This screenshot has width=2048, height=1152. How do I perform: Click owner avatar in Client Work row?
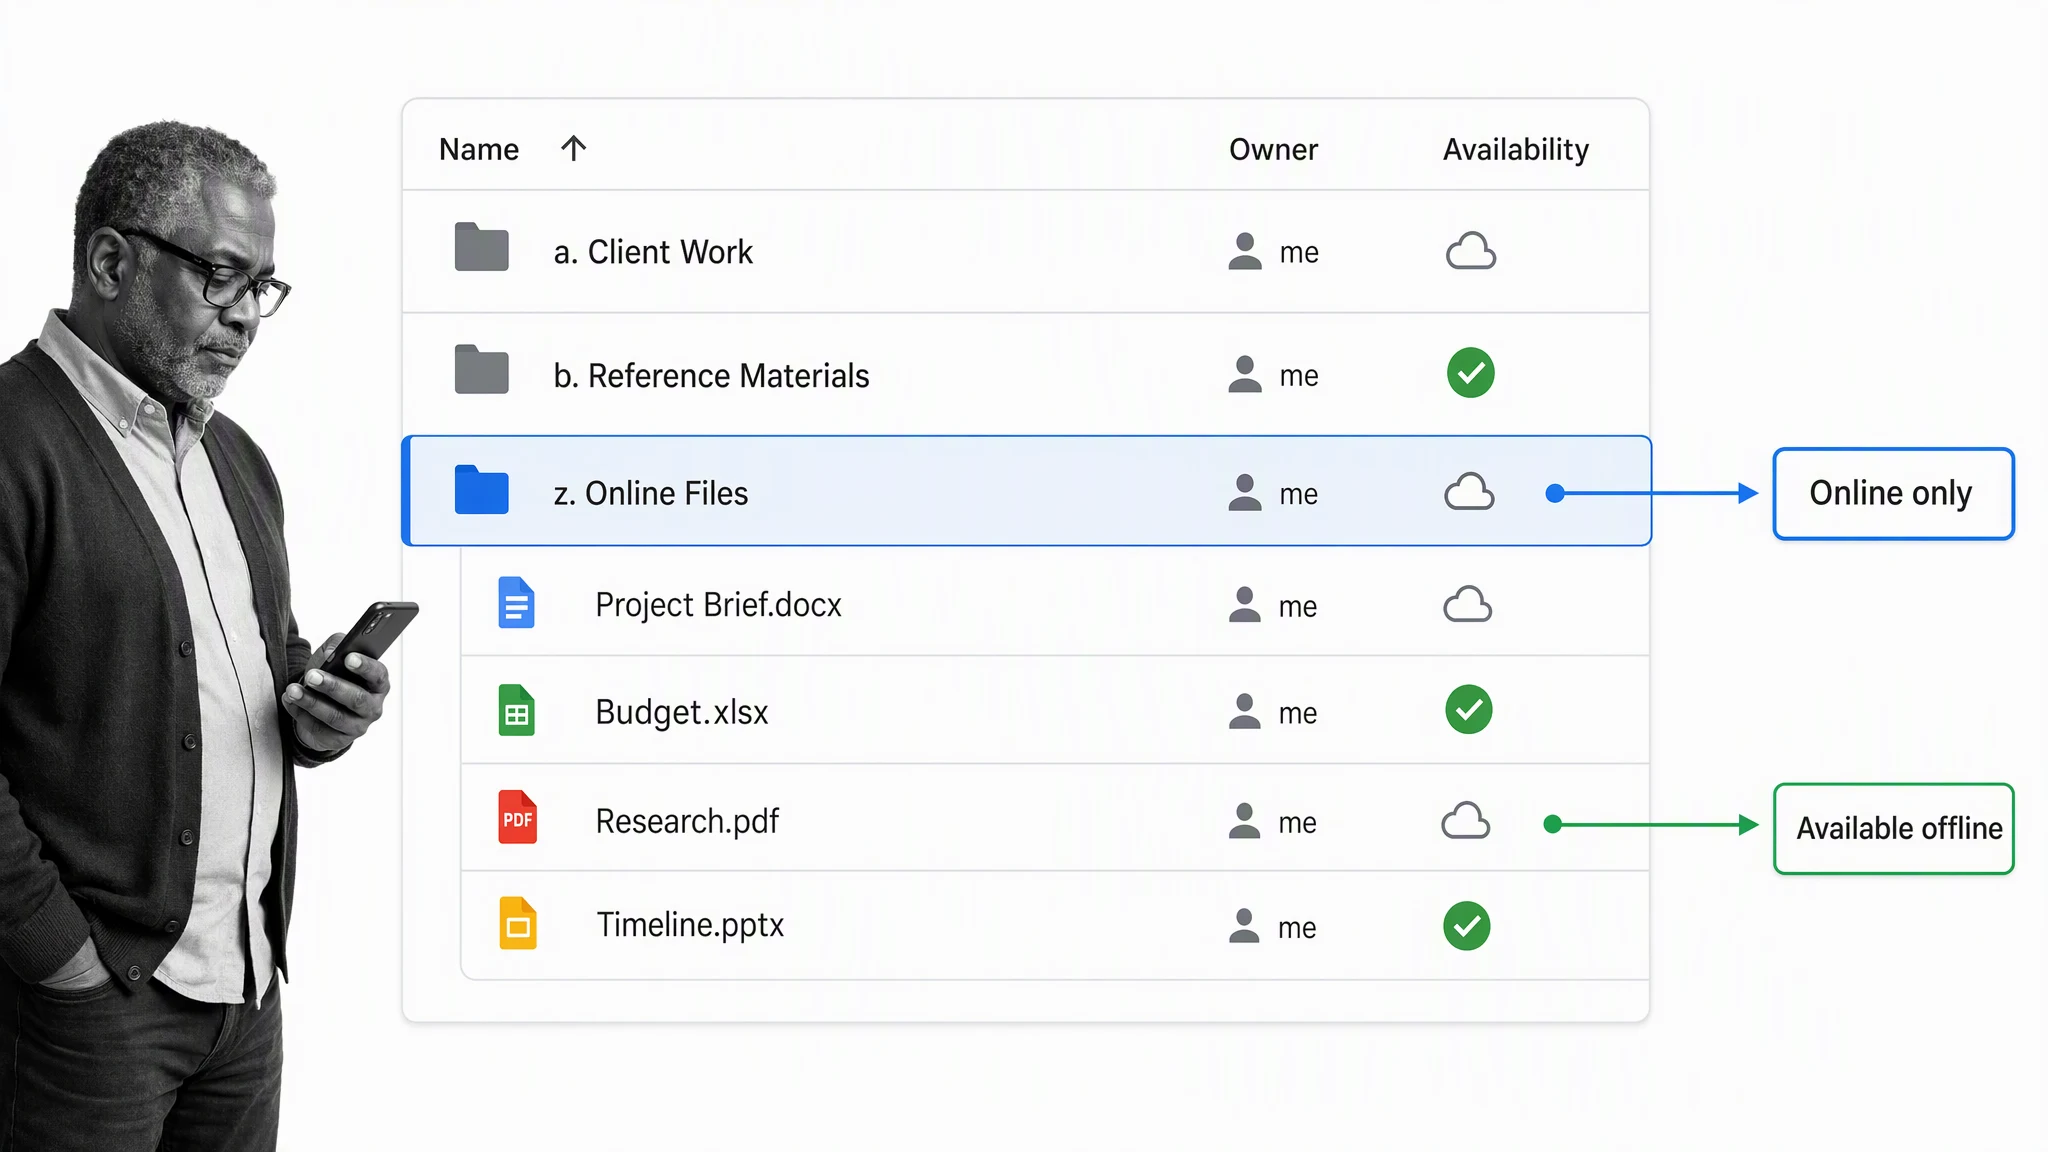coord(1245,251)
